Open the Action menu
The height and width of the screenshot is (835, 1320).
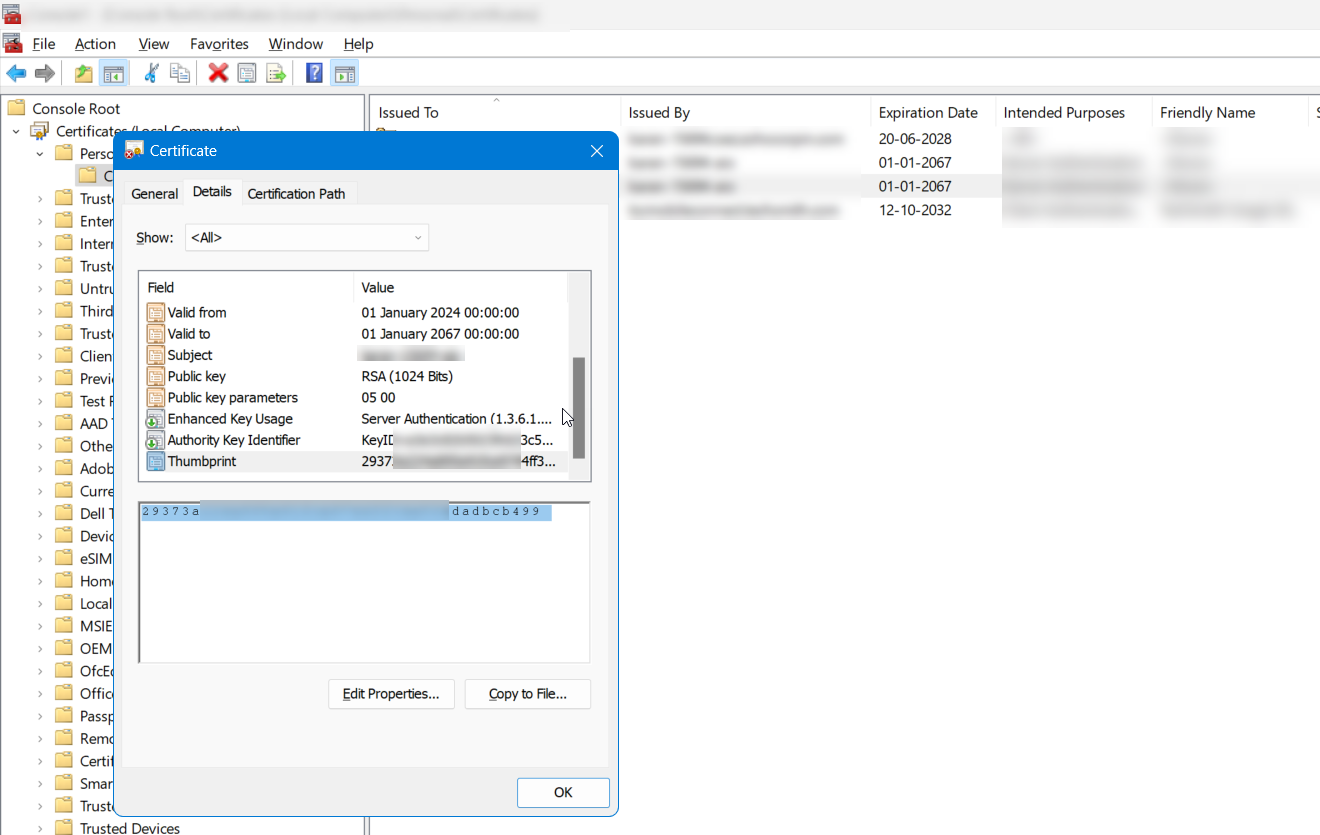pos(95,44)
